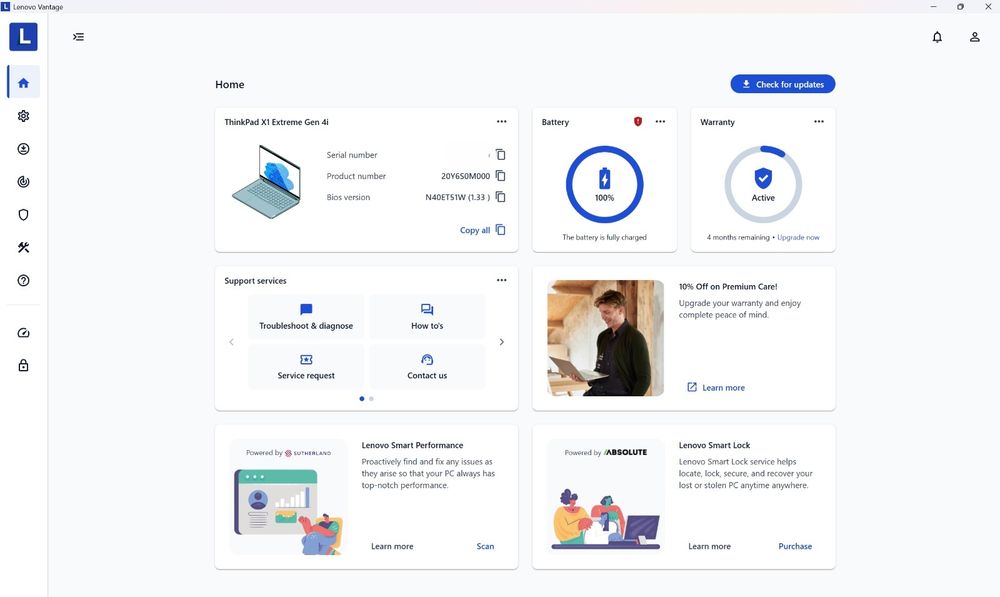1000x597 pixels.
Task: Open user account profile icon
Action: pos(974,37)
